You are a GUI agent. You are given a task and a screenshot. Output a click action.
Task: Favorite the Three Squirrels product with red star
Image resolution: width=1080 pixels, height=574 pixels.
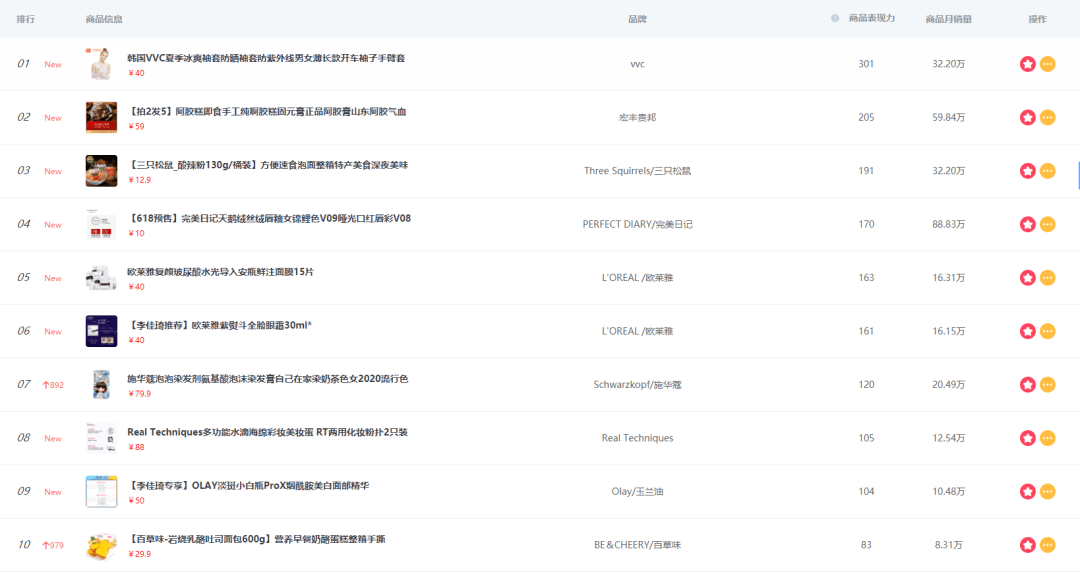coord(1027,171)
